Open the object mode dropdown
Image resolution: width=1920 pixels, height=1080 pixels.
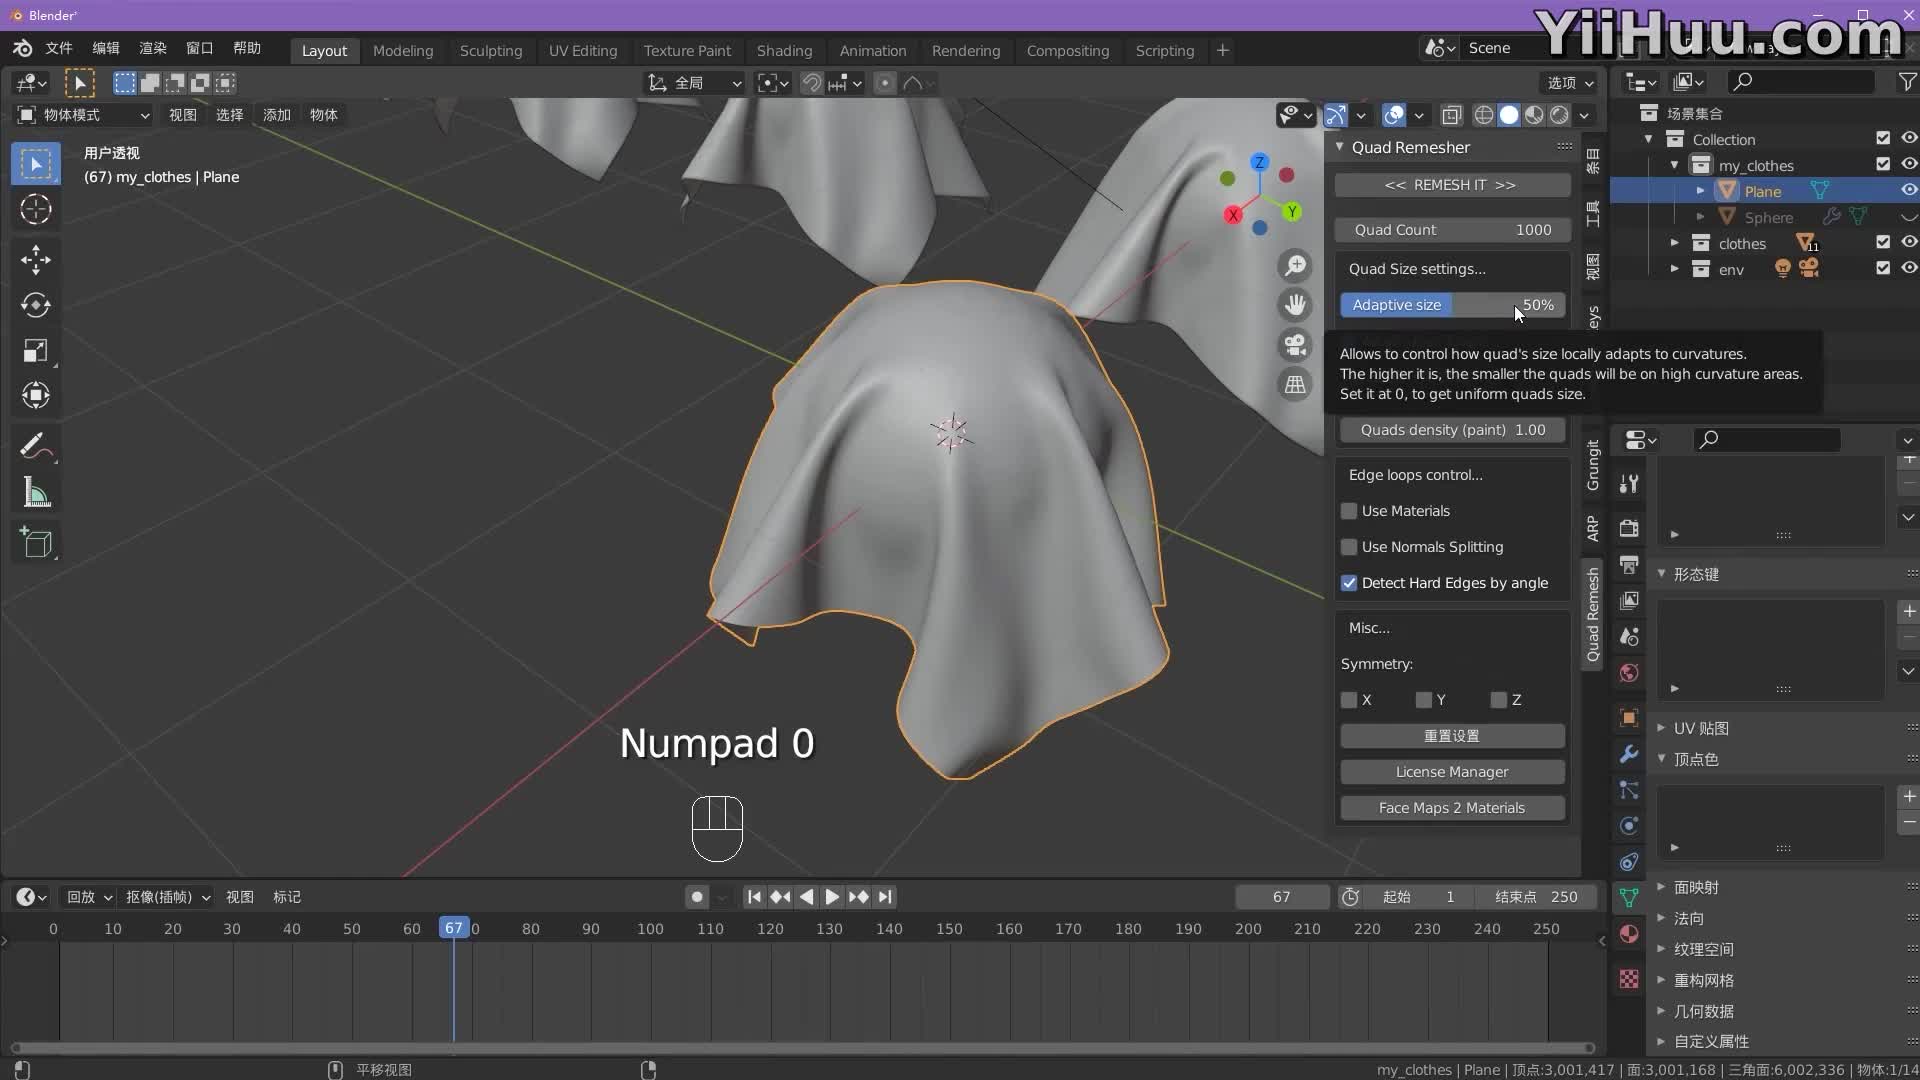[84, 115]
